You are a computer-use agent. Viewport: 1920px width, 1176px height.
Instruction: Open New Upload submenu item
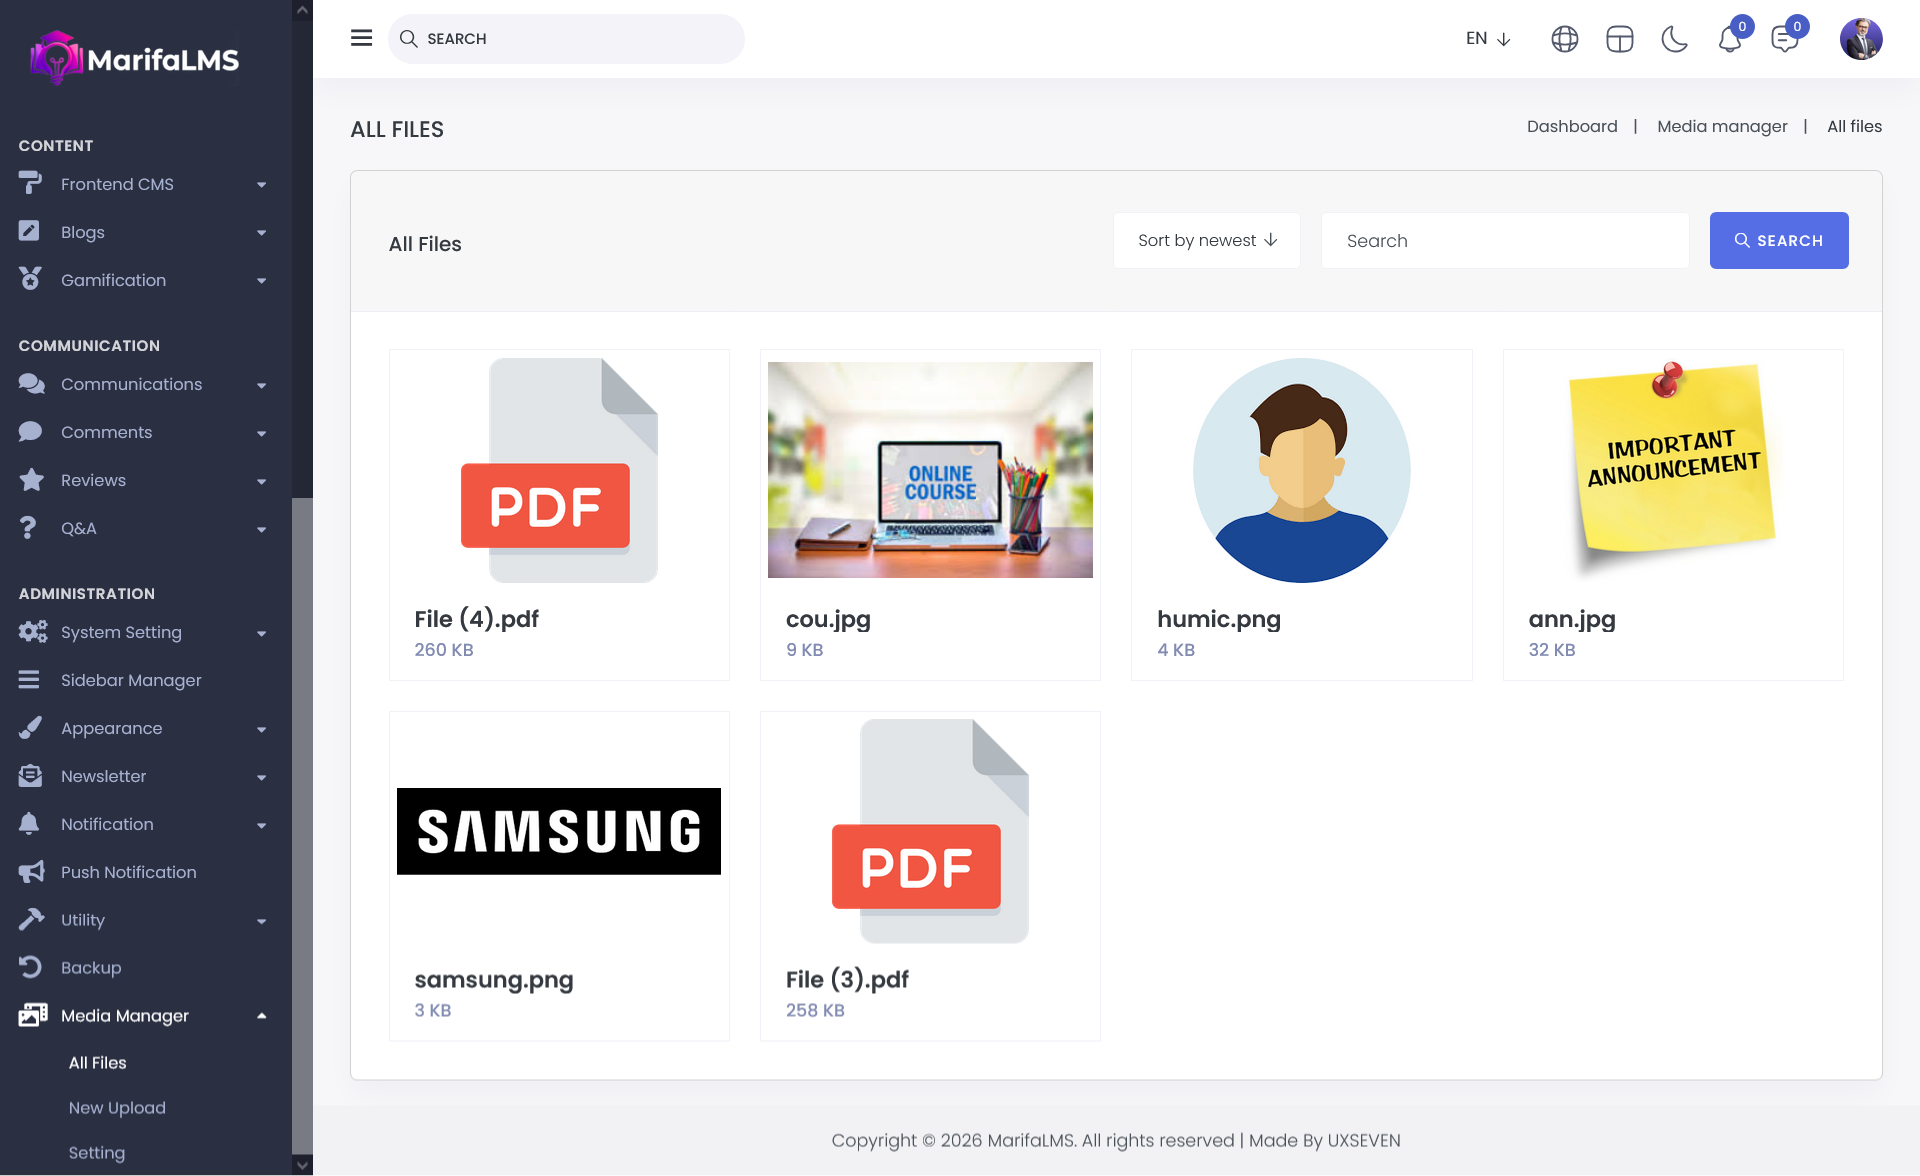(x=117, y=1108)
